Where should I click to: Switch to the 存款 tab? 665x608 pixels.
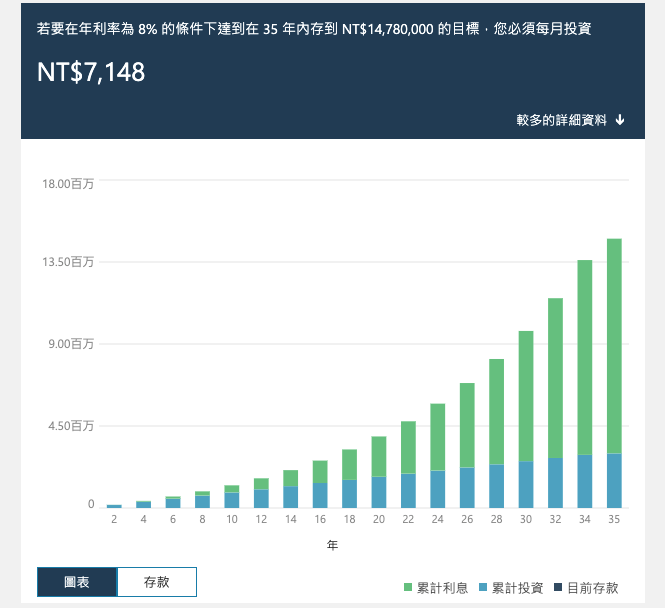point(156,582)
